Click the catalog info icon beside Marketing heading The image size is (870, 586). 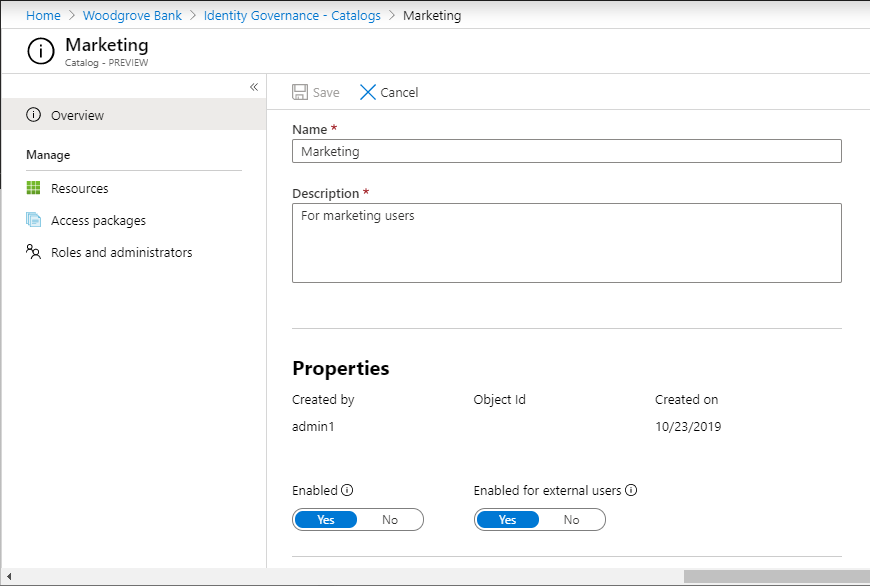click(x=40, y=50)
